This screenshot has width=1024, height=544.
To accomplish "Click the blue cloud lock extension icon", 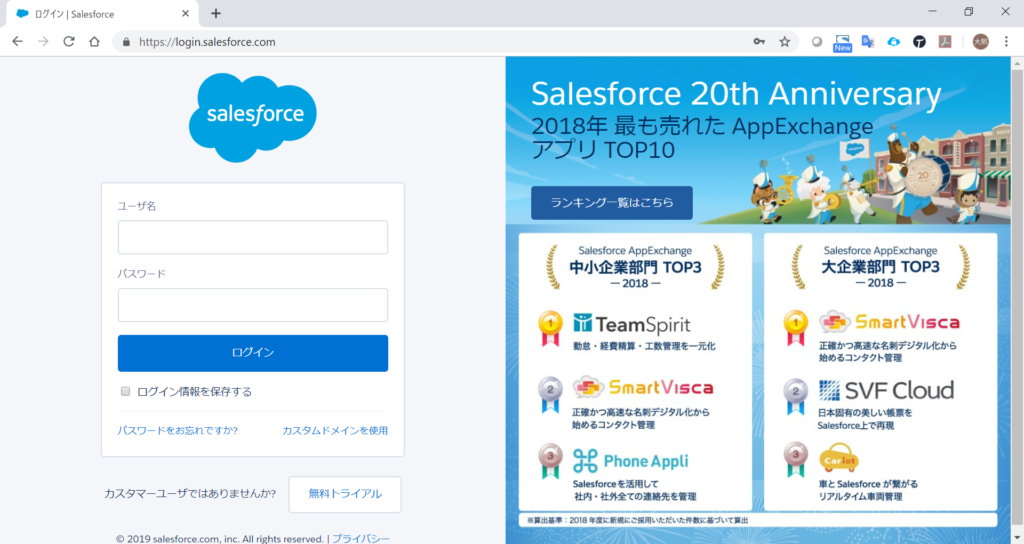I will [x=893, y=42].
